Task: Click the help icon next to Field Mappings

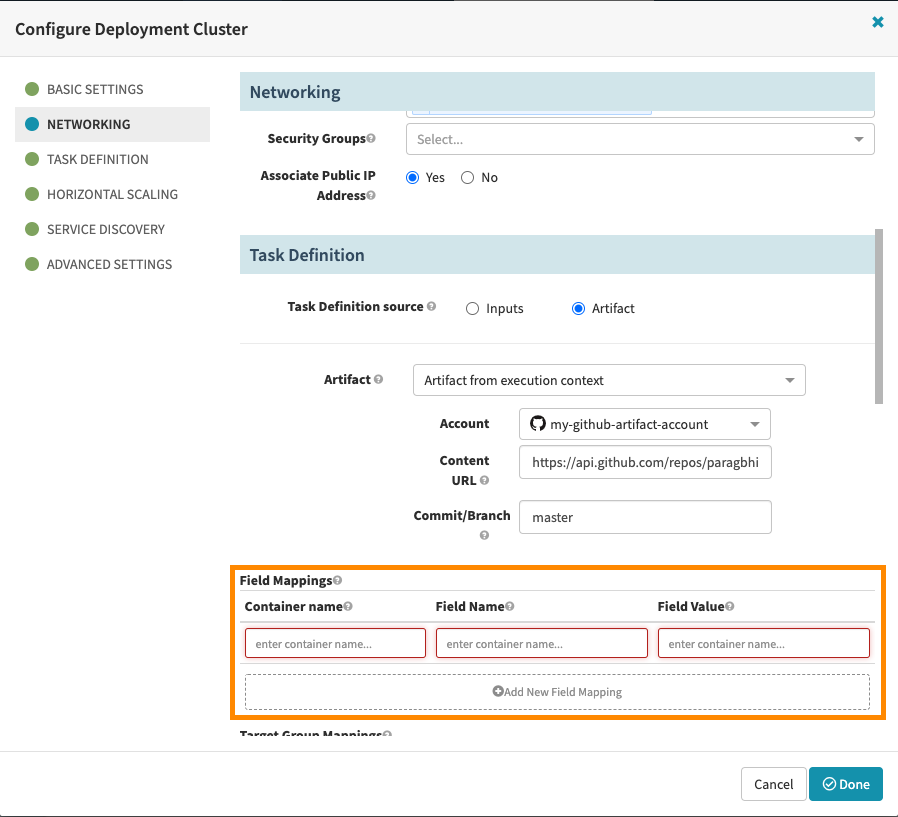Action: tap(337, 579)
